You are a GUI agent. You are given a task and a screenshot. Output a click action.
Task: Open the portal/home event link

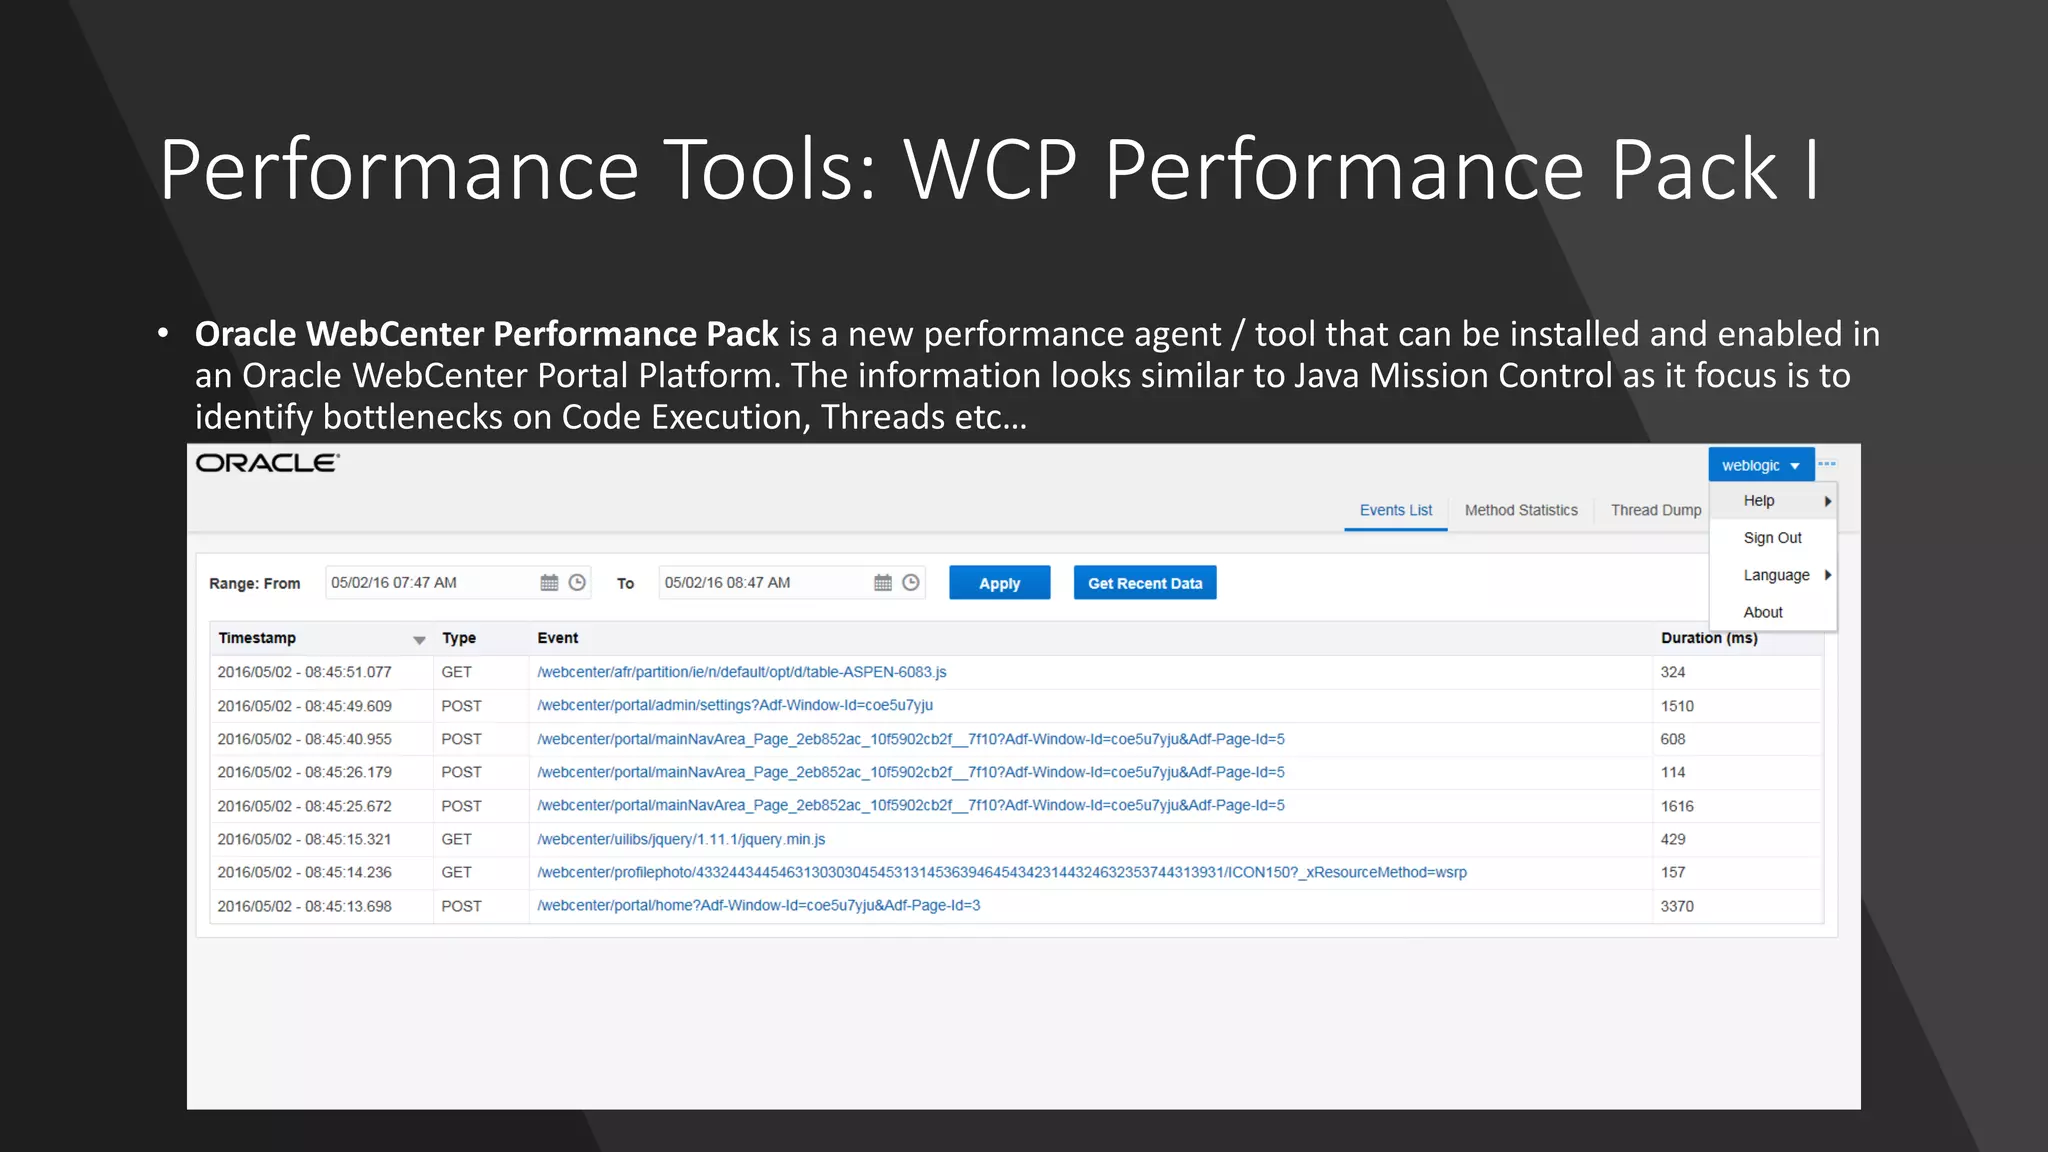coord(759,905)
